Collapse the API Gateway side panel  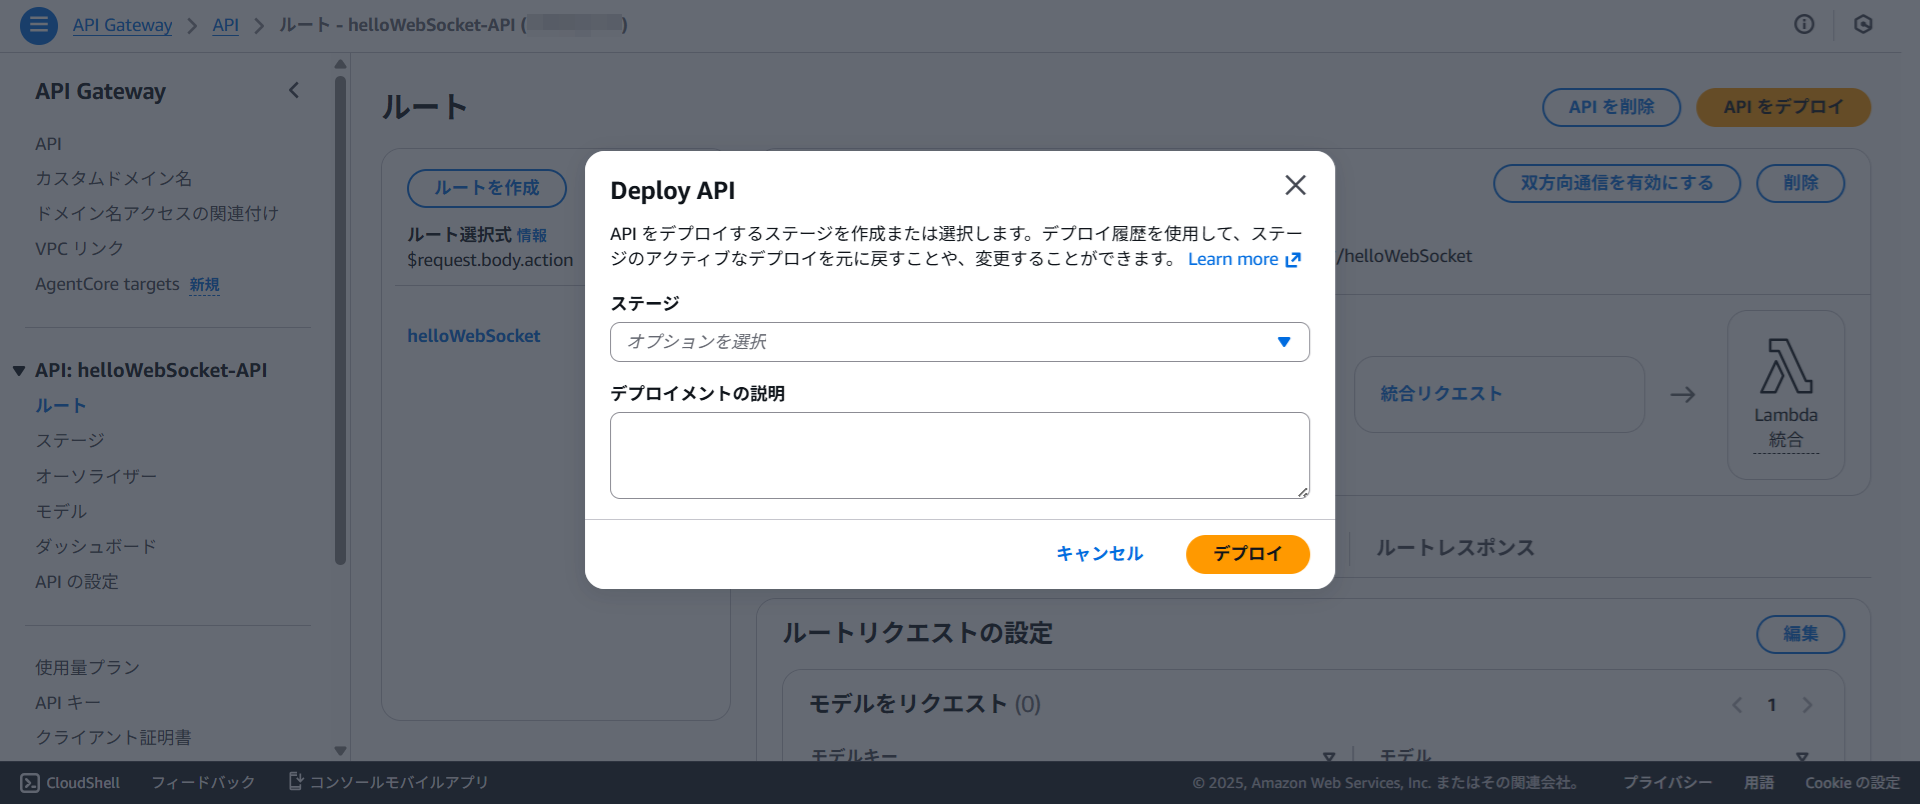coord(294,91)
